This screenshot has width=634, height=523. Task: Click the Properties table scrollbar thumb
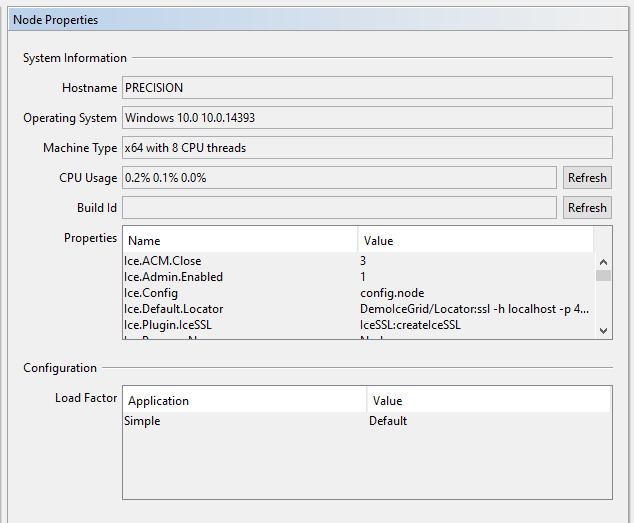[603, 276]
